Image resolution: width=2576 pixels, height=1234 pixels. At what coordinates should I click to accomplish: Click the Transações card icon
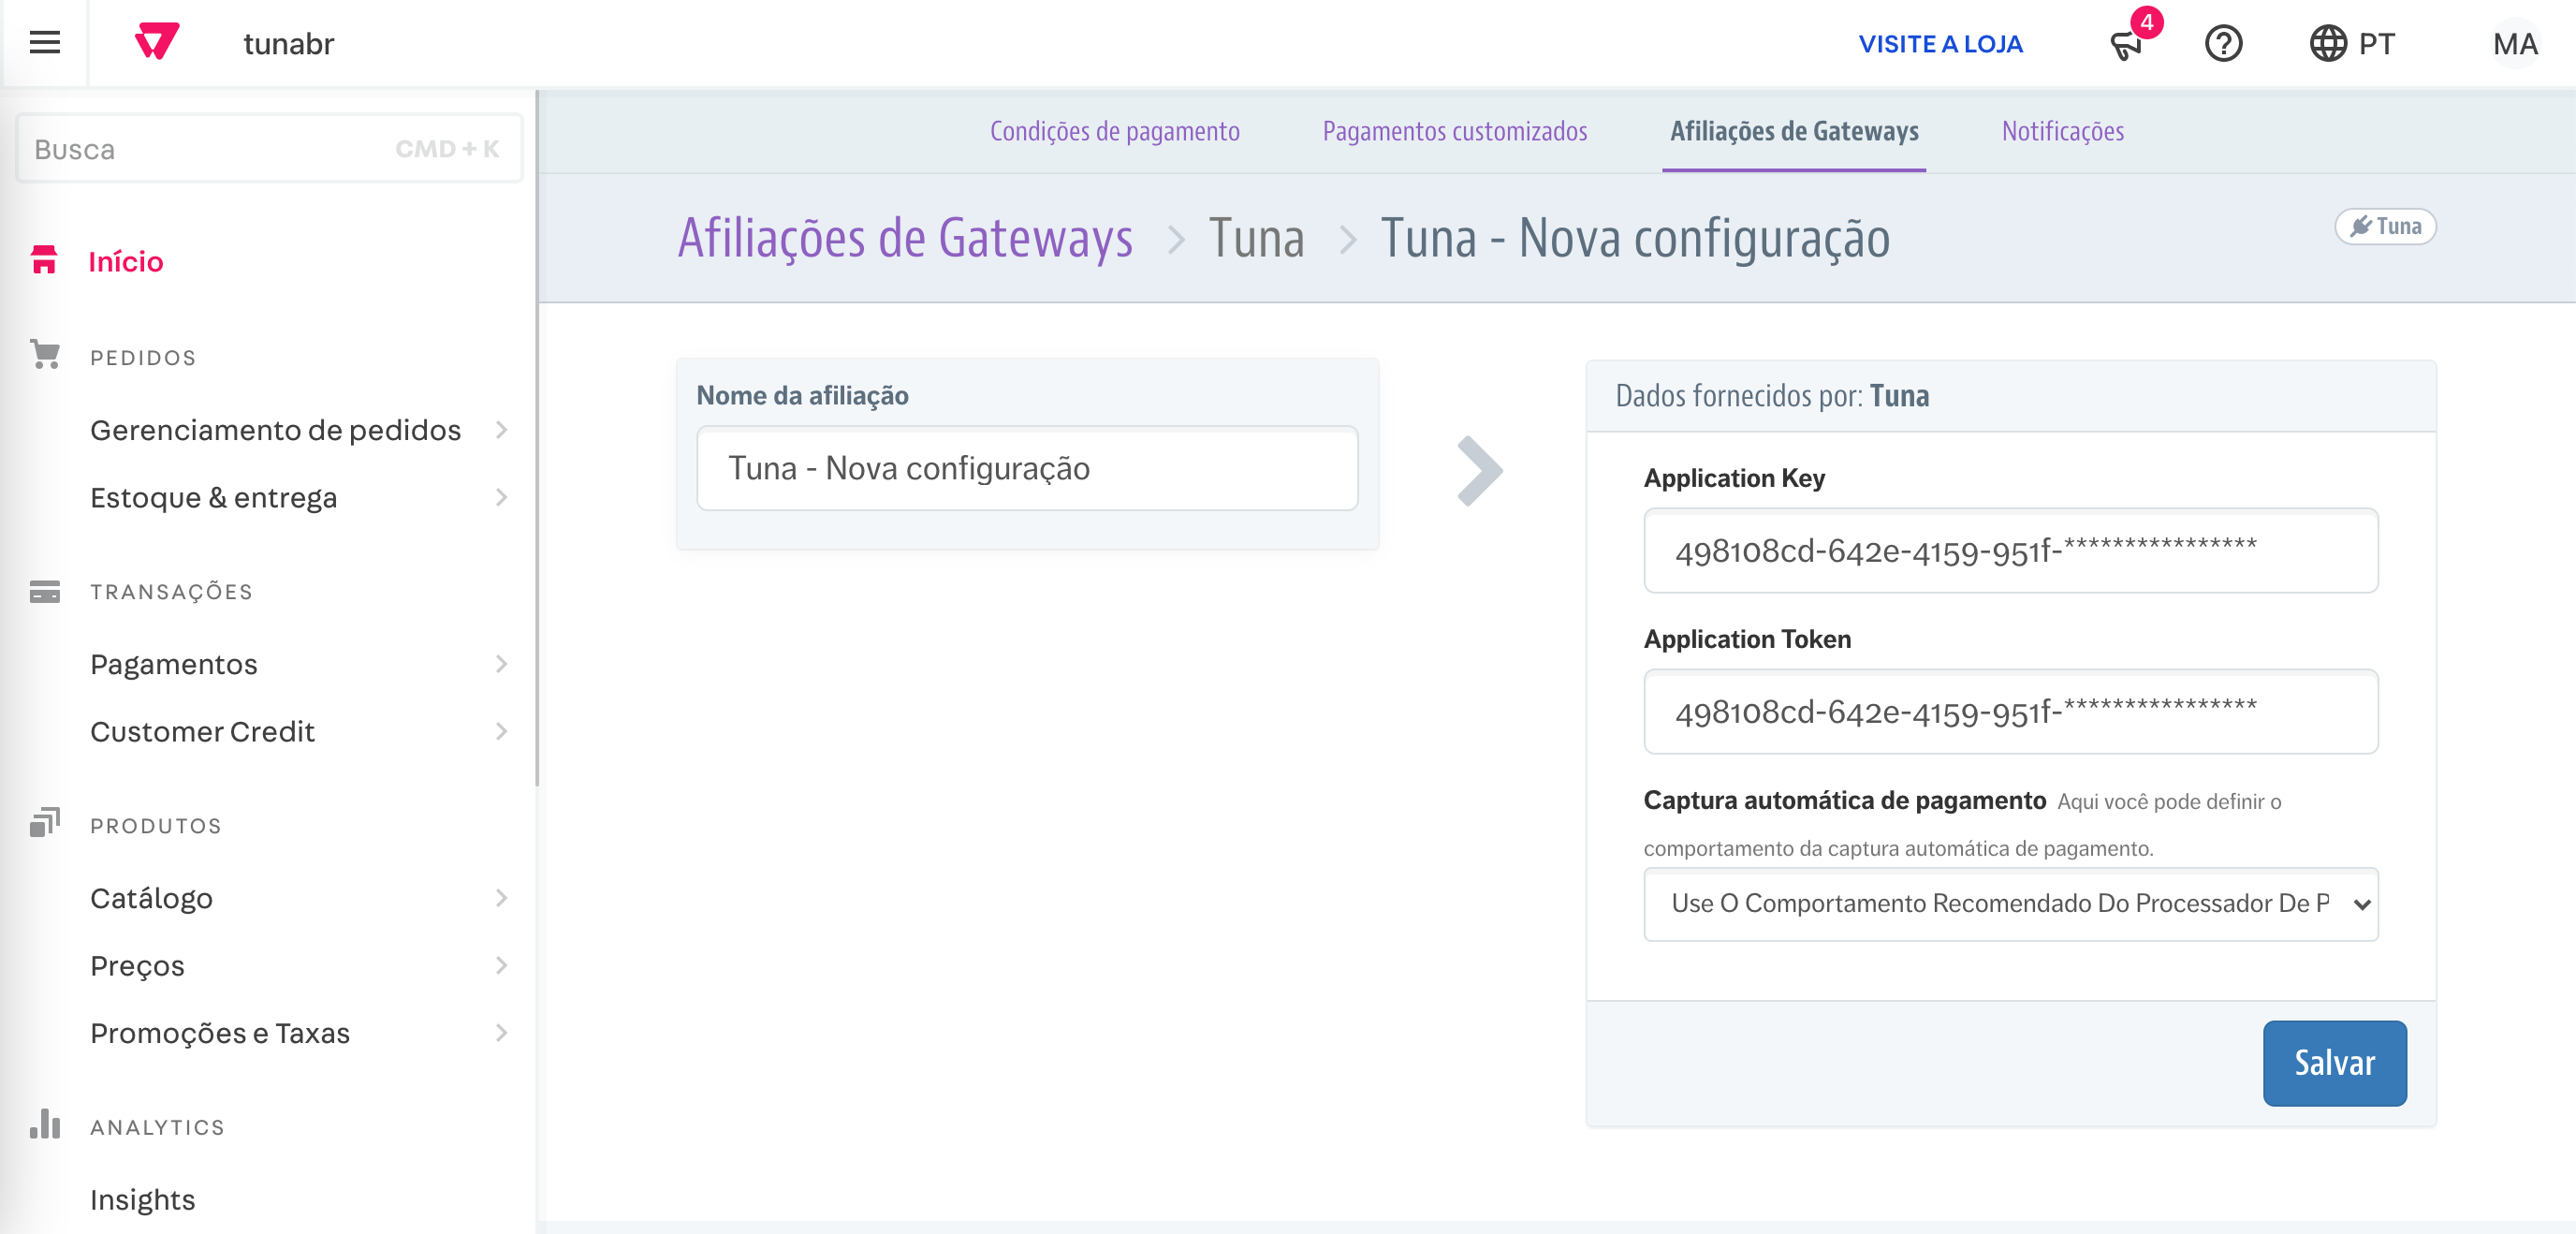pyautogui.click(x=44, y=591)
